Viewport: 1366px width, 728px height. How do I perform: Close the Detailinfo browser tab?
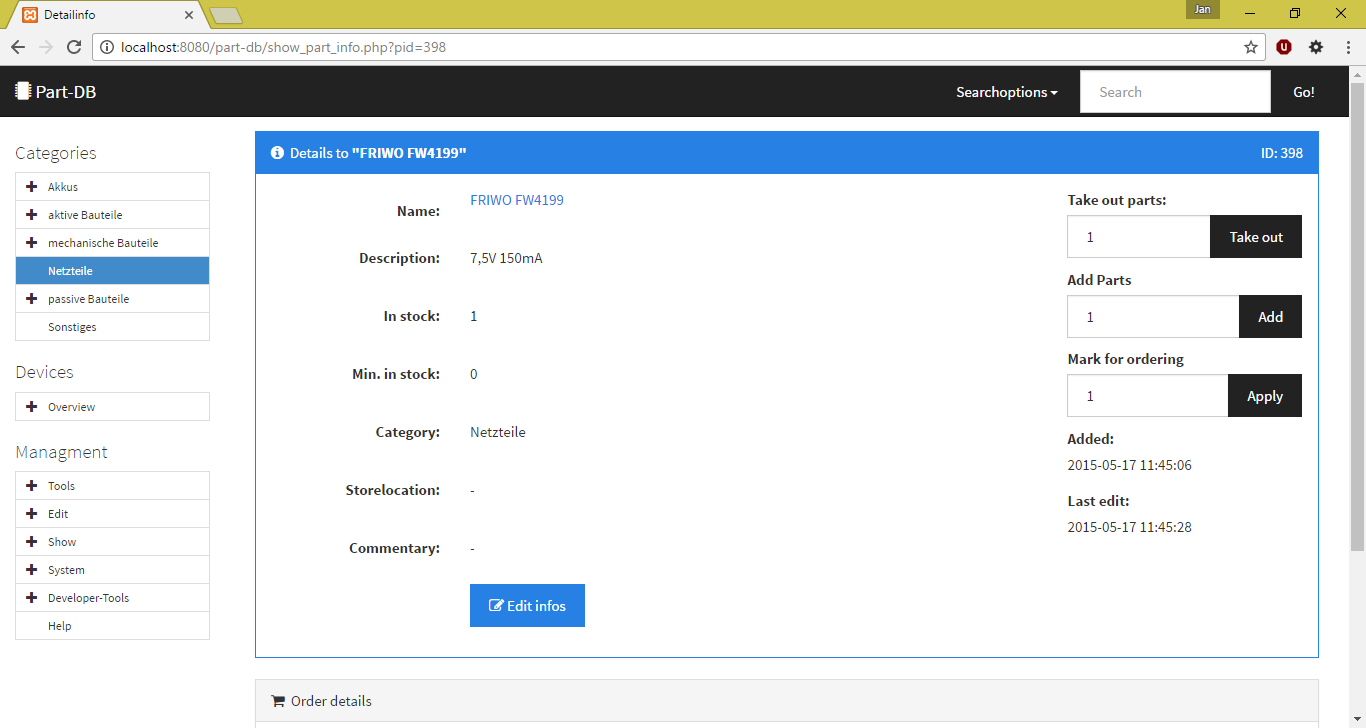(x=189, y=15)
